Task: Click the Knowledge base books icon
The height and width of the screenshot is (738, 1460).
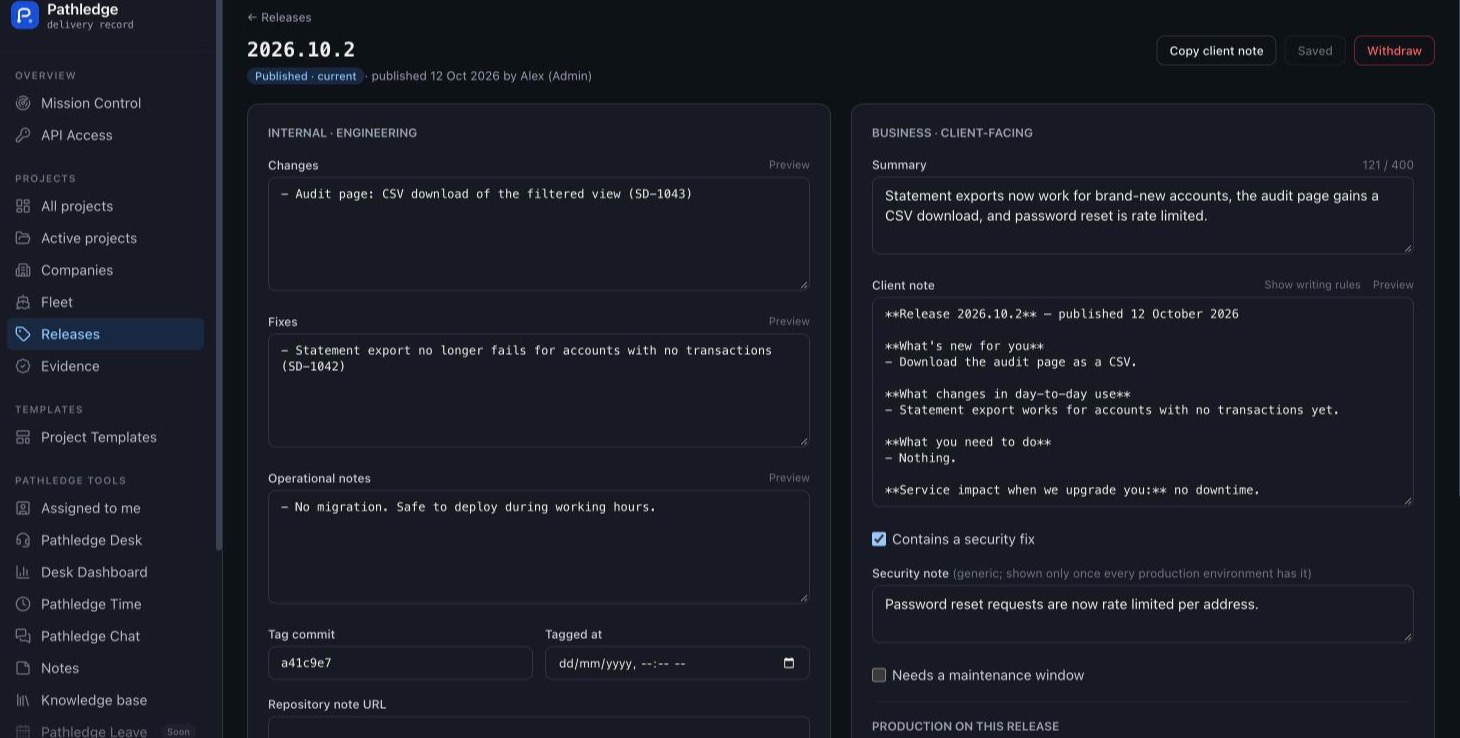Action: click(23, 700)
